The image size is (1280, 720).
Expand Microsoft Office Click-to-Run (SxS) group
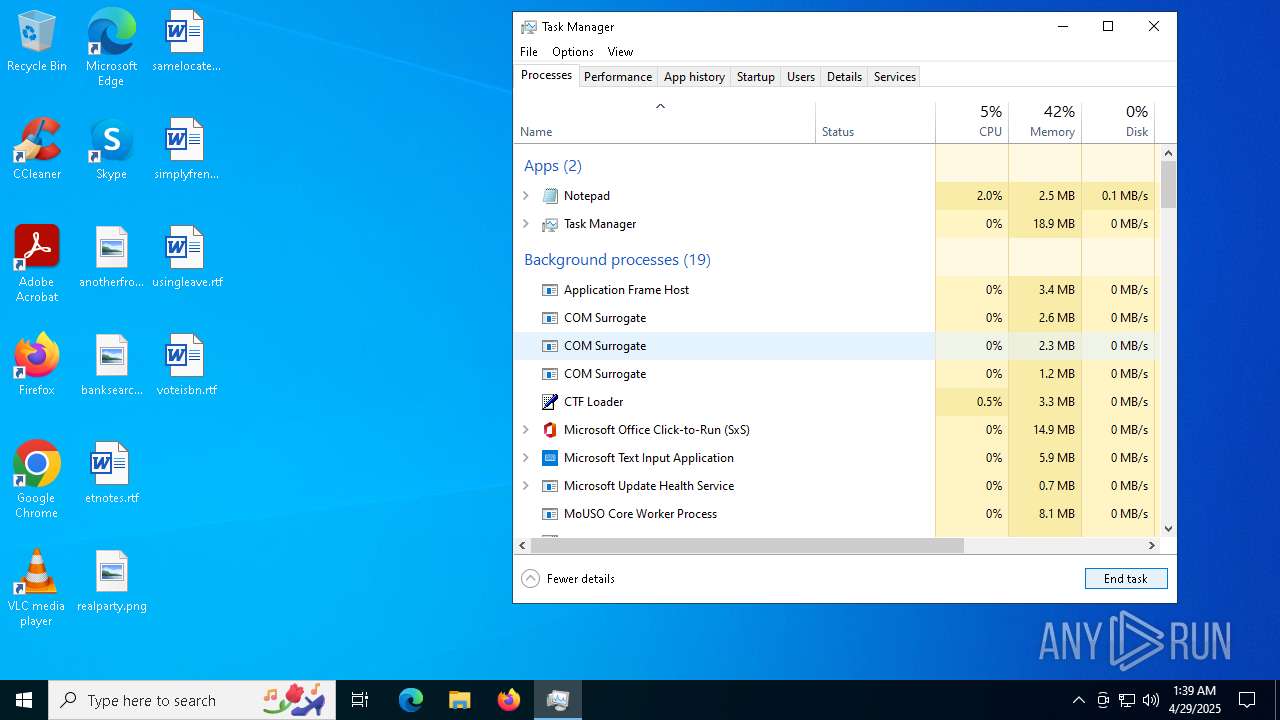point(526,430)
